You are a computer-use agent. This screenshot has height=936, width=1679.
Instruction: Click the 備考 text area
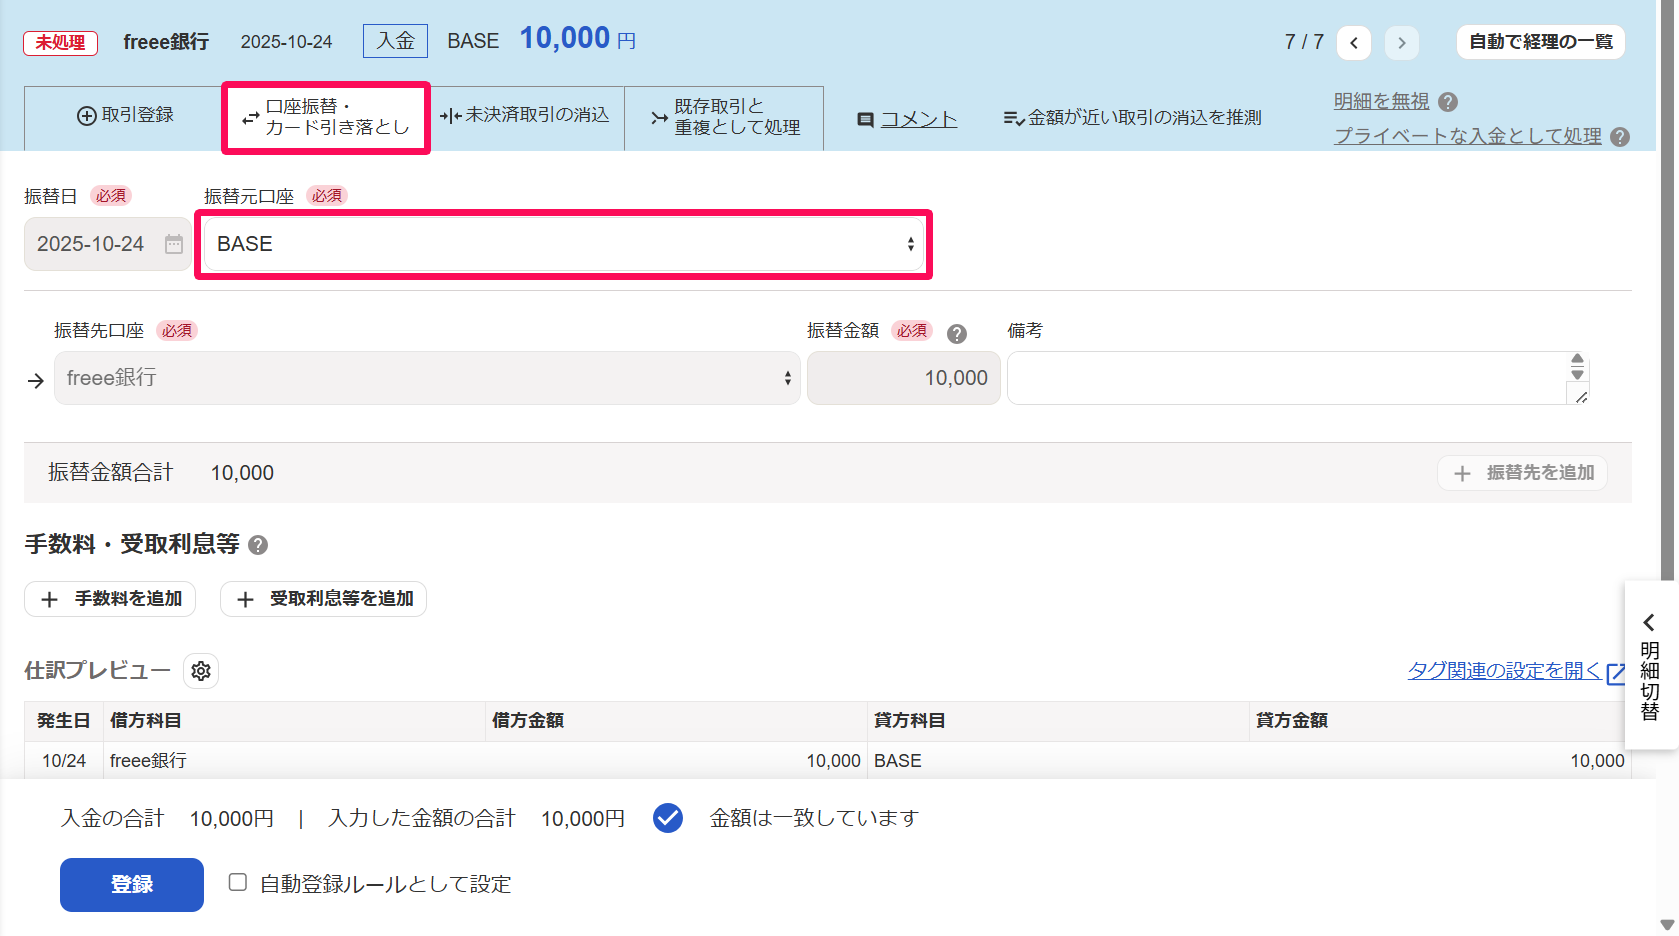[x=1297, y=378]
